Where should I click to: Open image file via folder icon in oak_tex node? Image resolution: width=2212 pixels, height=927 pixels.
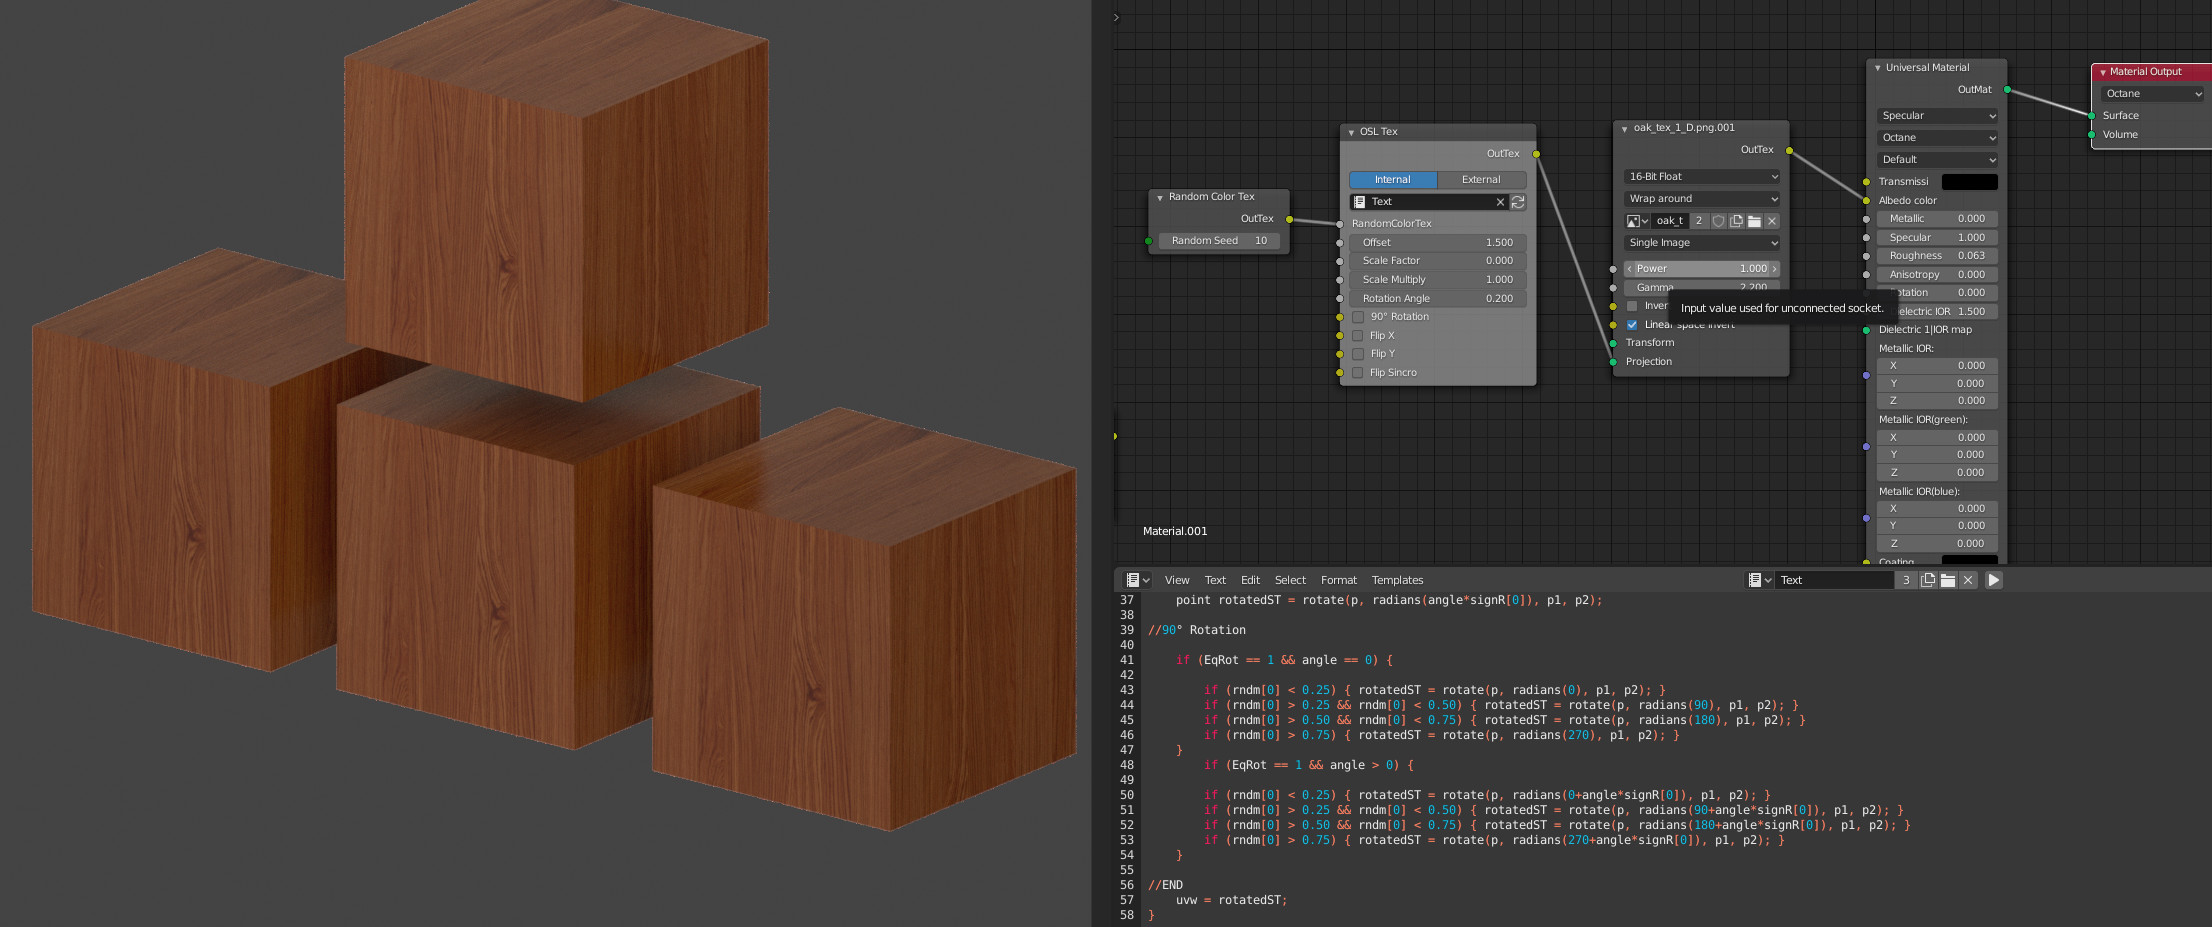click(x=1754, y=221)
